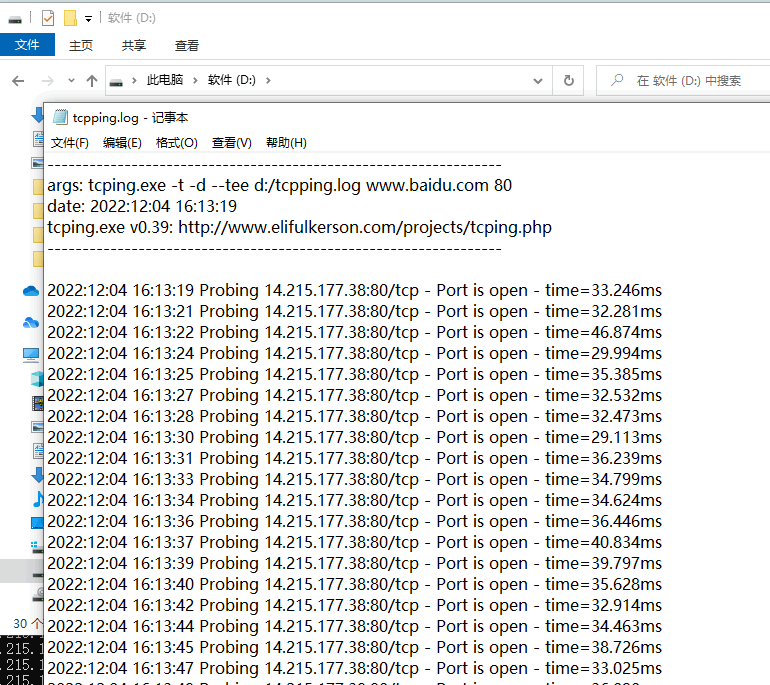This screenshot has width=770, height=685.
Task: Click the small drive icon in address bar
Action: coord(116,82)
